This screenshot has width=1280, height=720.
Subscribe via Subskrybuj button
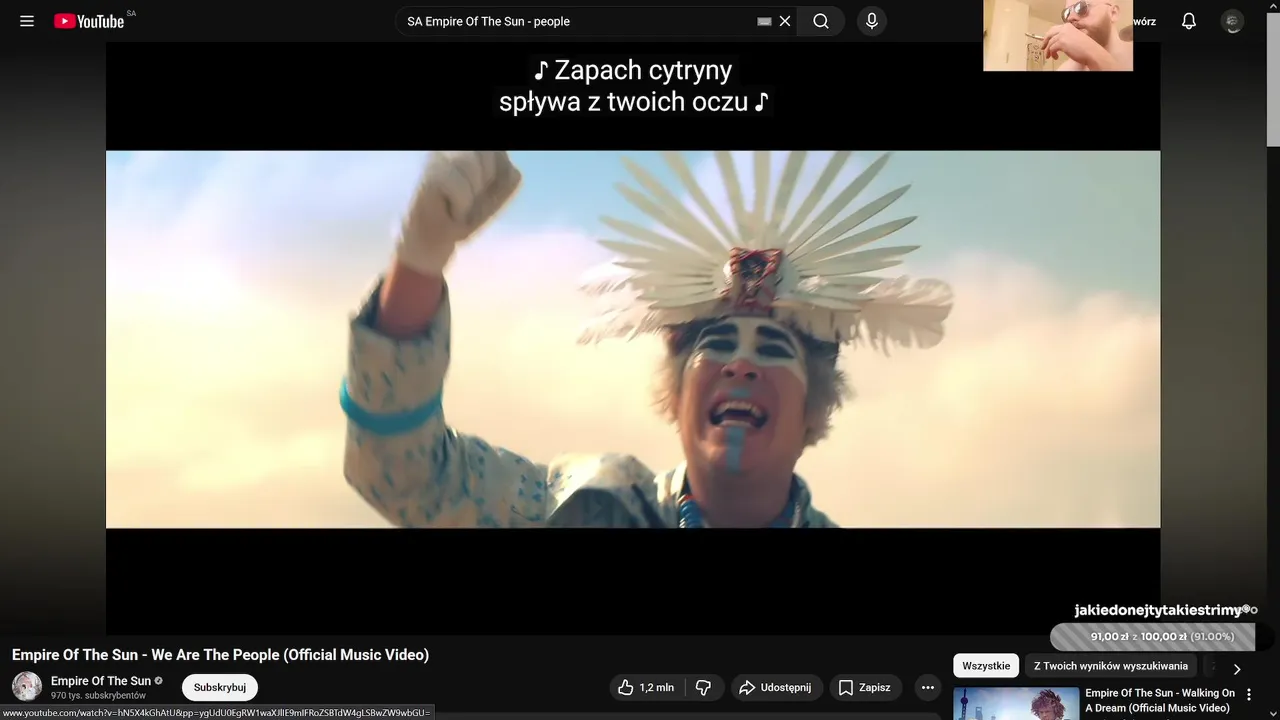coord(220,688)
